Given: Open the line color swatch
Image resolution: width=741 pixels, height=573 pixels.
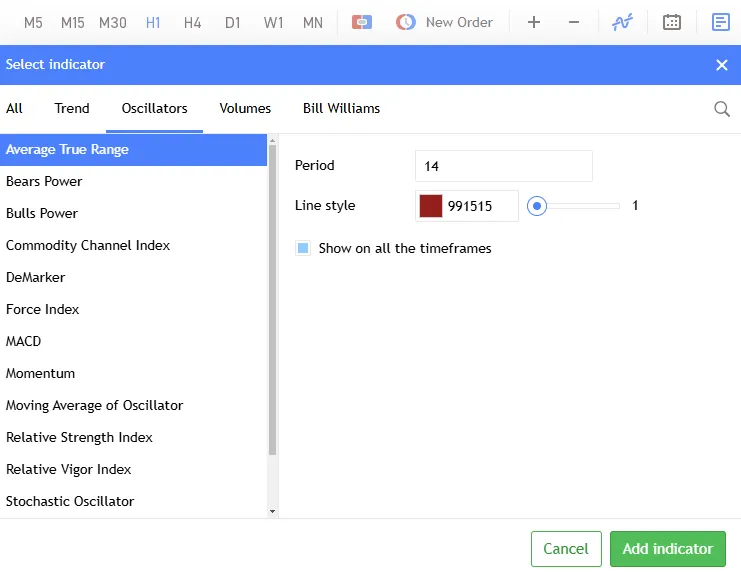Looking at the screenshot, I should coord(431,206).
